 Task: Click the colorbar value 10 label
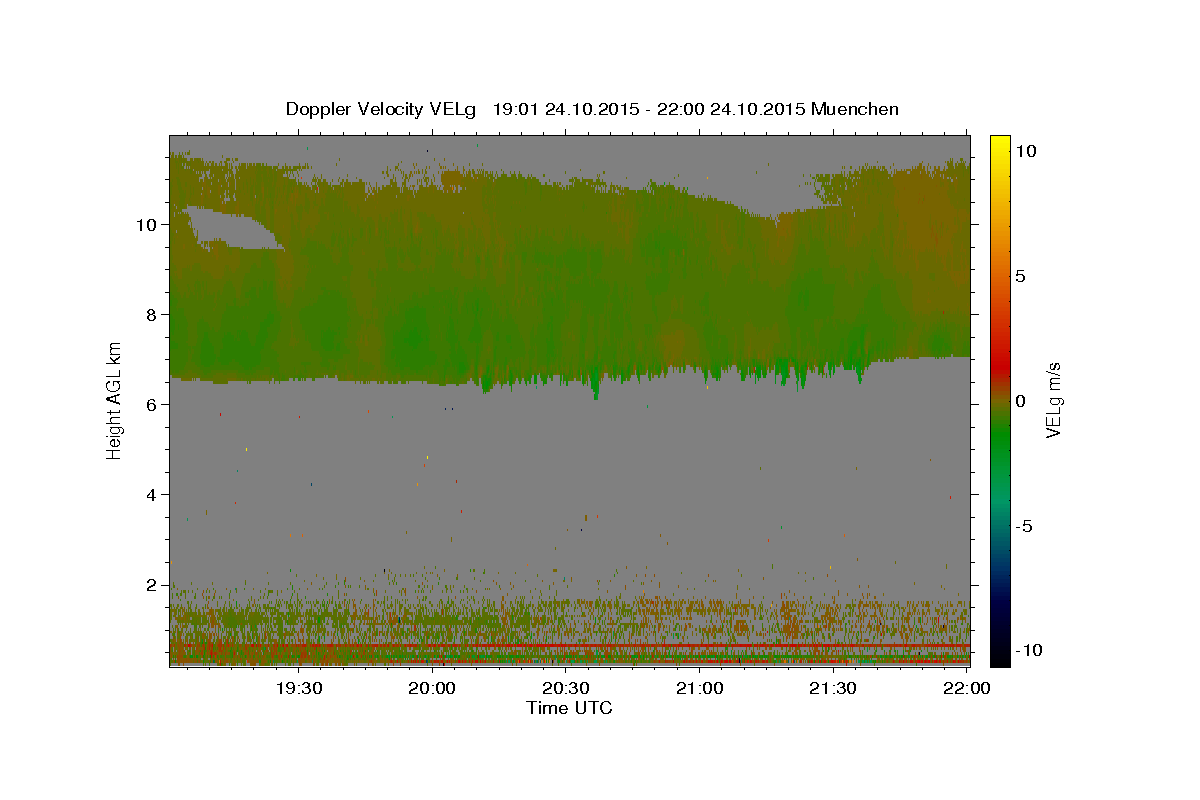click(1025, 151)
